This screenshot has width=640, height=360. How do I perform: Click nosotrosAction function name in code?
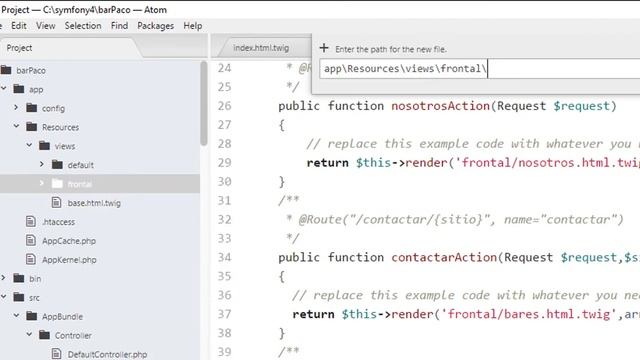pos(440,106)
